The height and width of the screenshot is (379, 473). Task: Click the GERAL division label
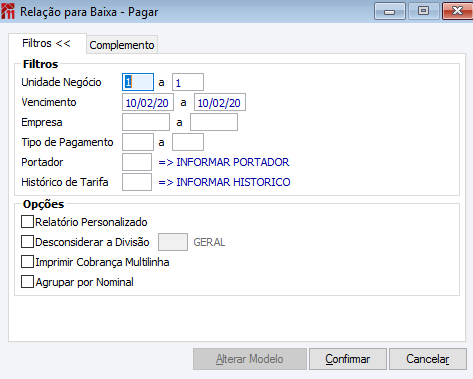[209, 242]
